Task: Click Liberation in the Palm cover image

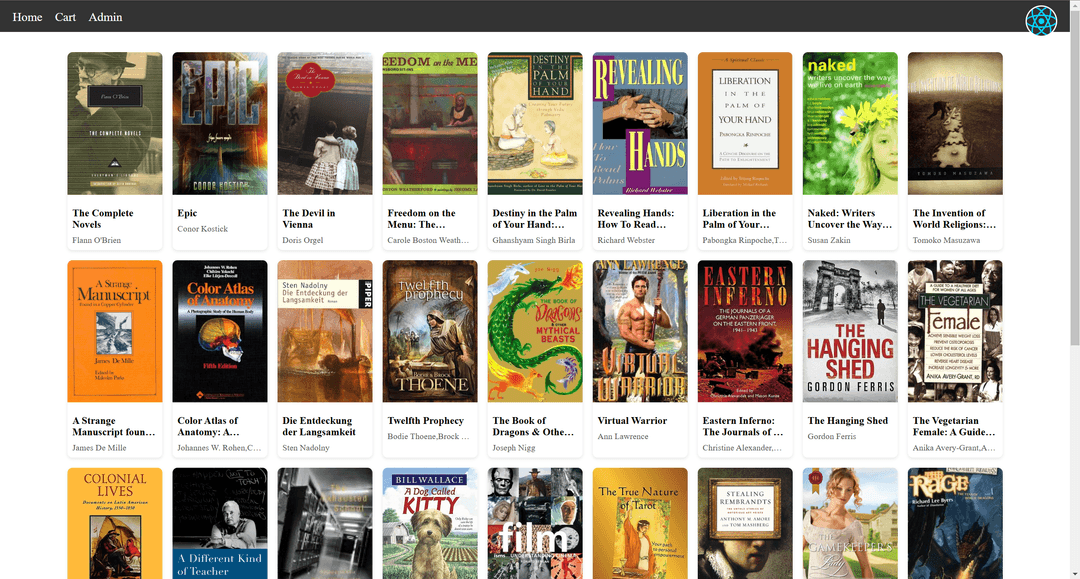Action: [745, 123]
